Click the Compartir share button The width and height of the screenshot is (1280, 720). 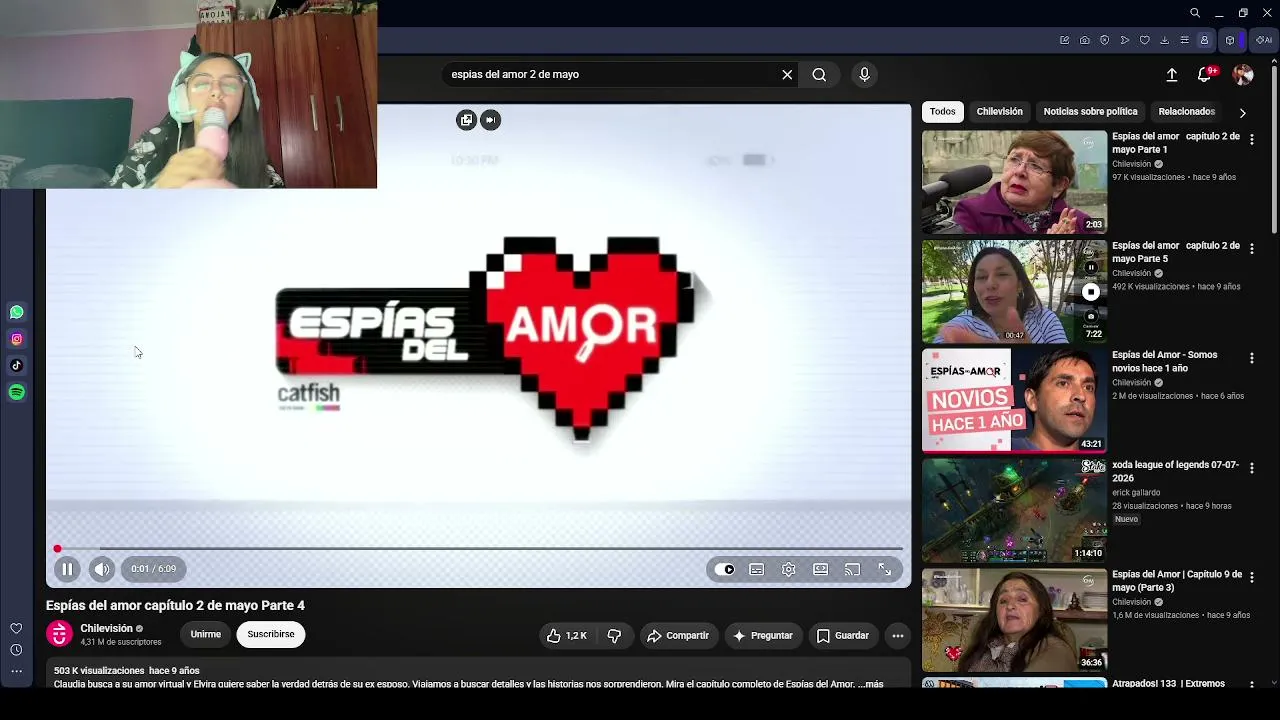[678, 636]
